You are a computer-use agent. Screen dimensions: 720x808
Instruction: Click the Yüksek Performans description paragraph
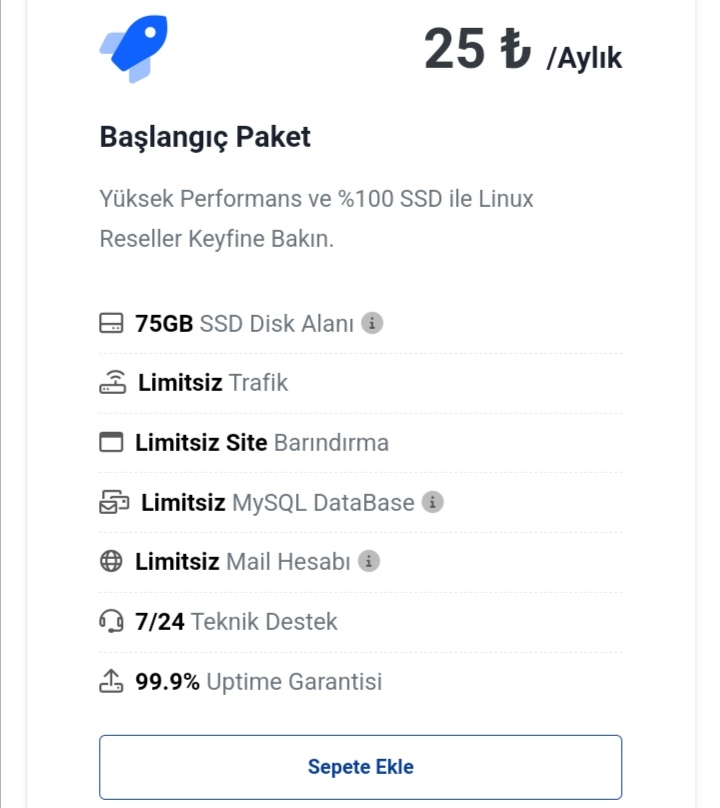[316, 218]
